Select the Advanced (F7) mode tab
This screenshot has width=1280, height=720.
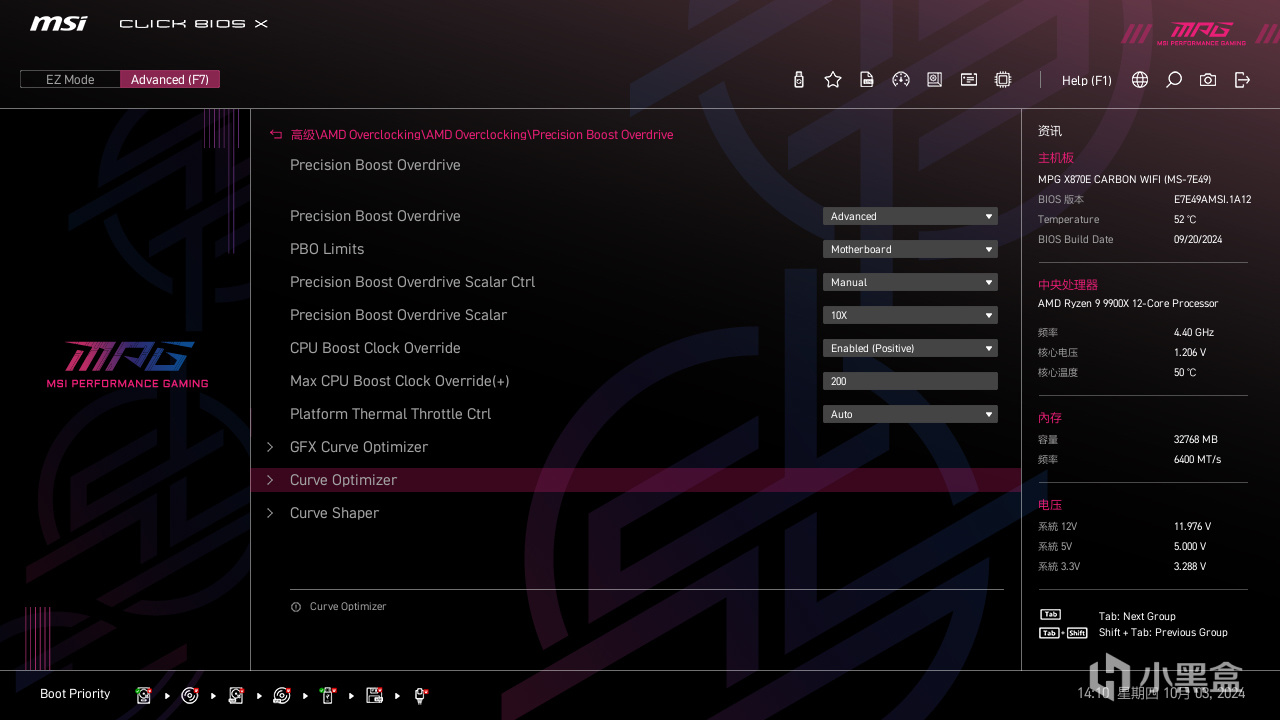coord(170,80)
